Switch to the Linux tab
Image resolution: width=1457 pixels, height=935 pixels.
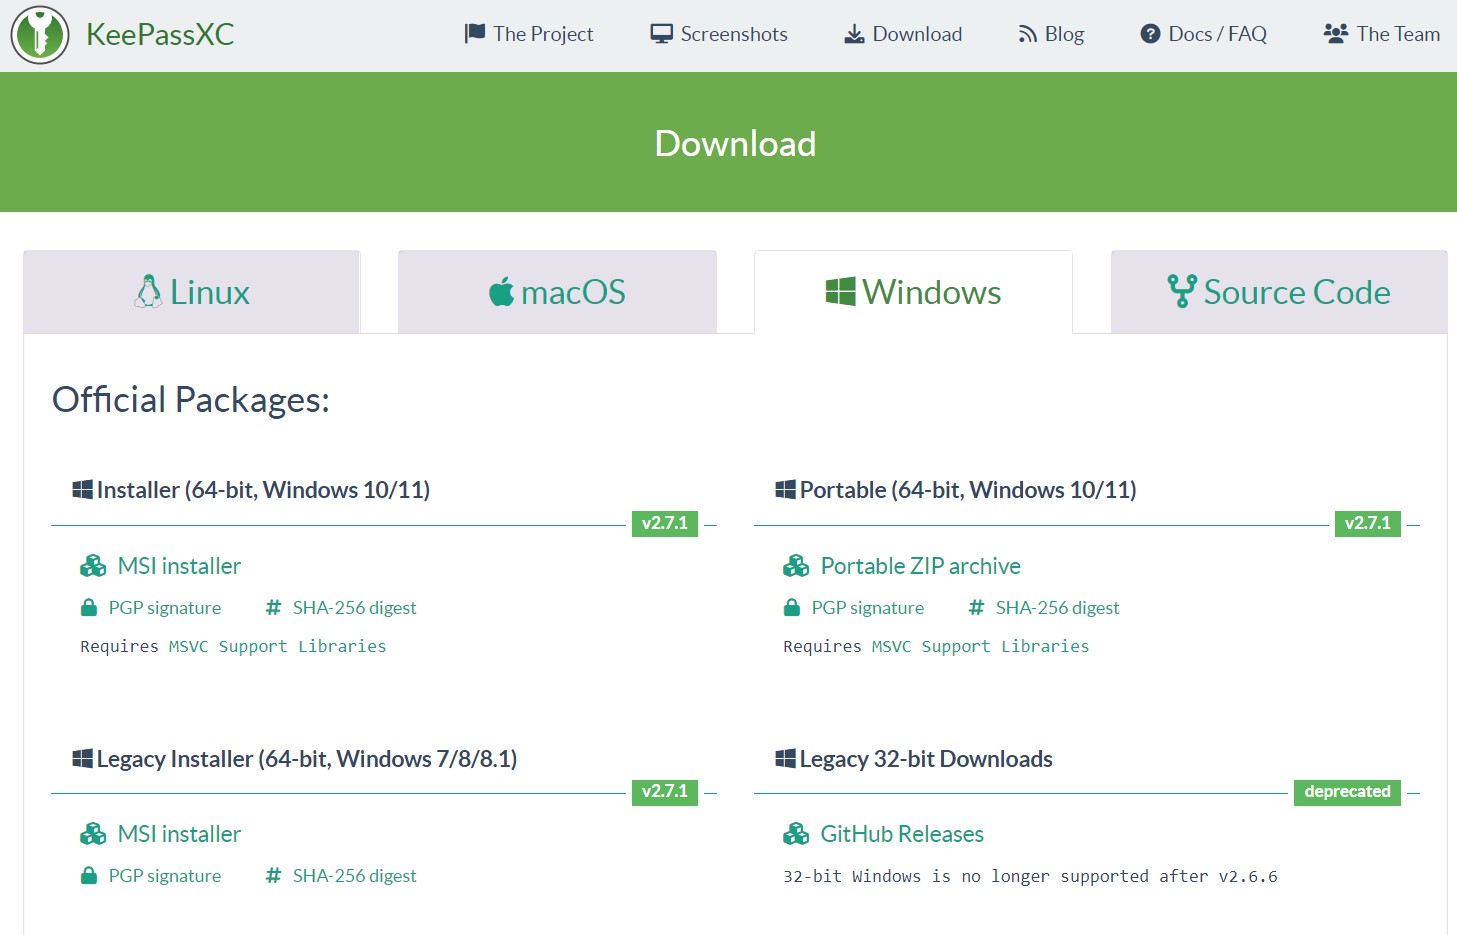[191, 291]
